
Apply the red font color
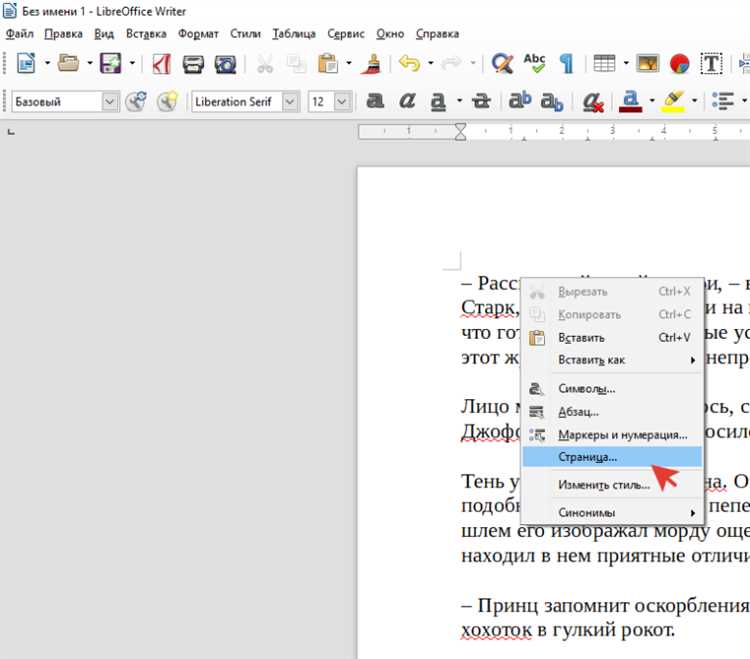[630, 101]
